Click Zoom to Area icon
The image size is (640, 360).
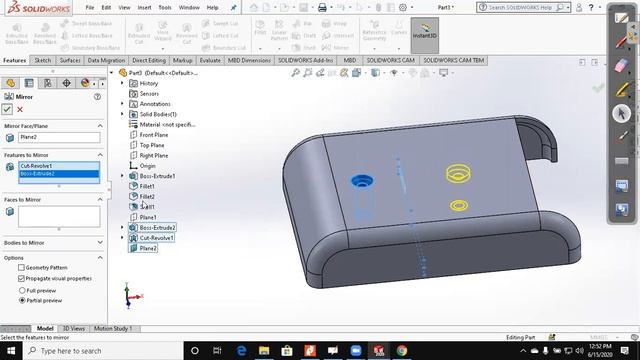click(x=308, y=73)
